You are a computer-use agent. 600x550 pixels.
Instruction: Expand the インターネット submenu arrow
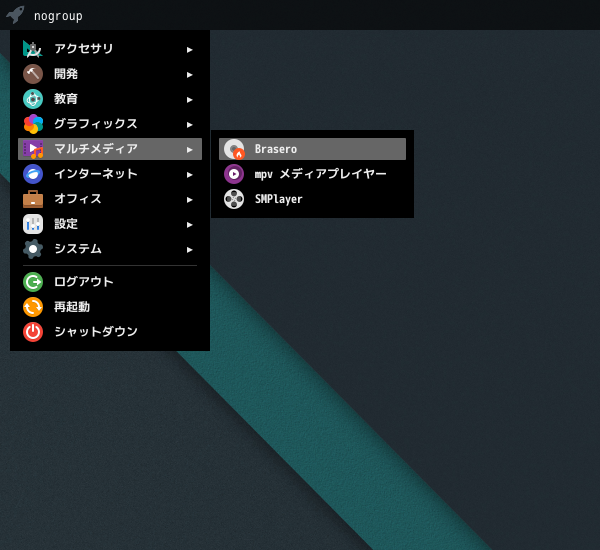[189, 175]
